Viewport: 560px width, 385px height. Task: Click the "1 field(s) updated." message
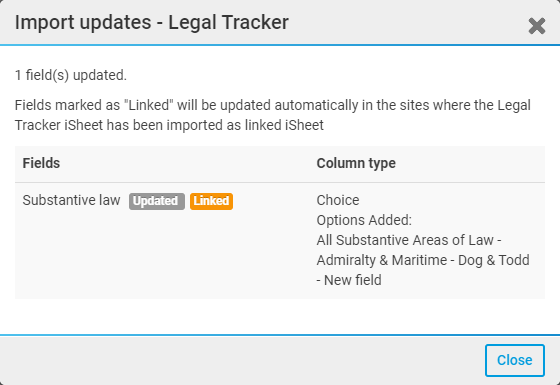(71, 75)
